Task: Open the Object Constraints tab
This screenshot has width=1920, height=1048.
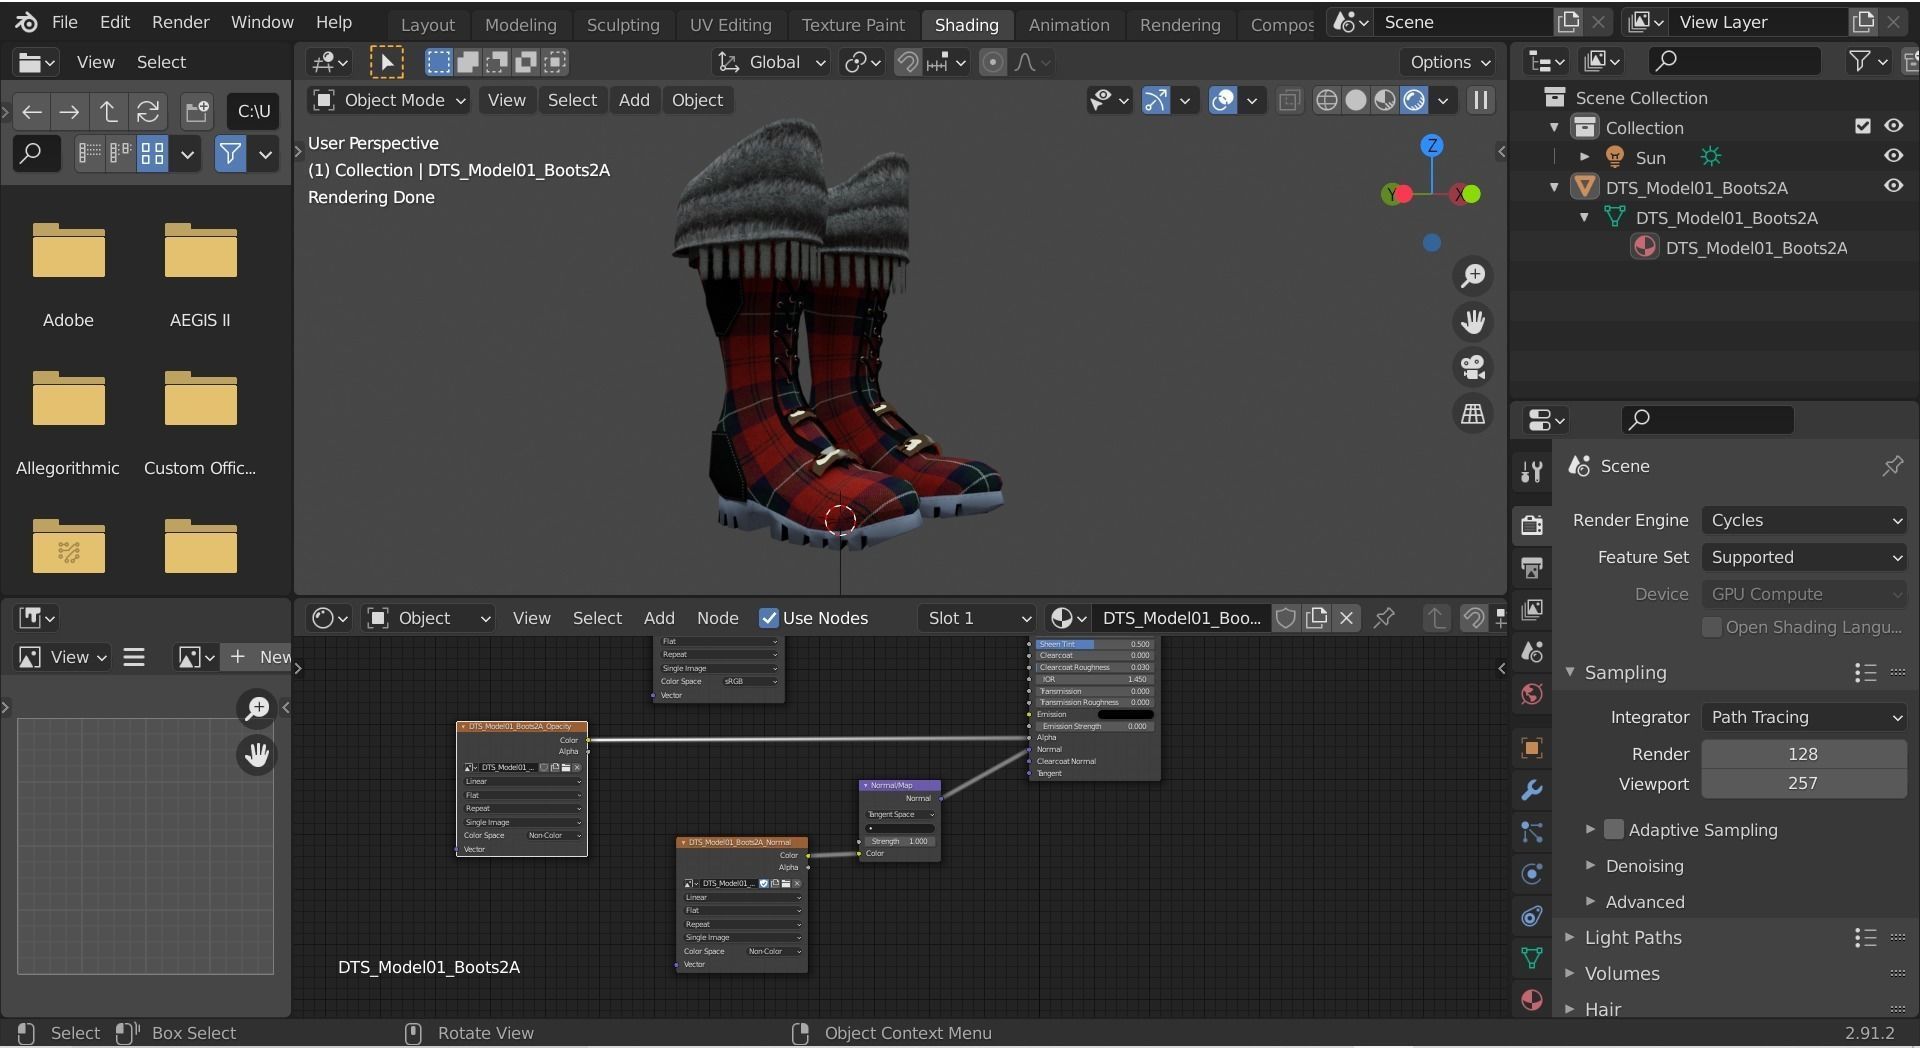Action: [1531, 916]
